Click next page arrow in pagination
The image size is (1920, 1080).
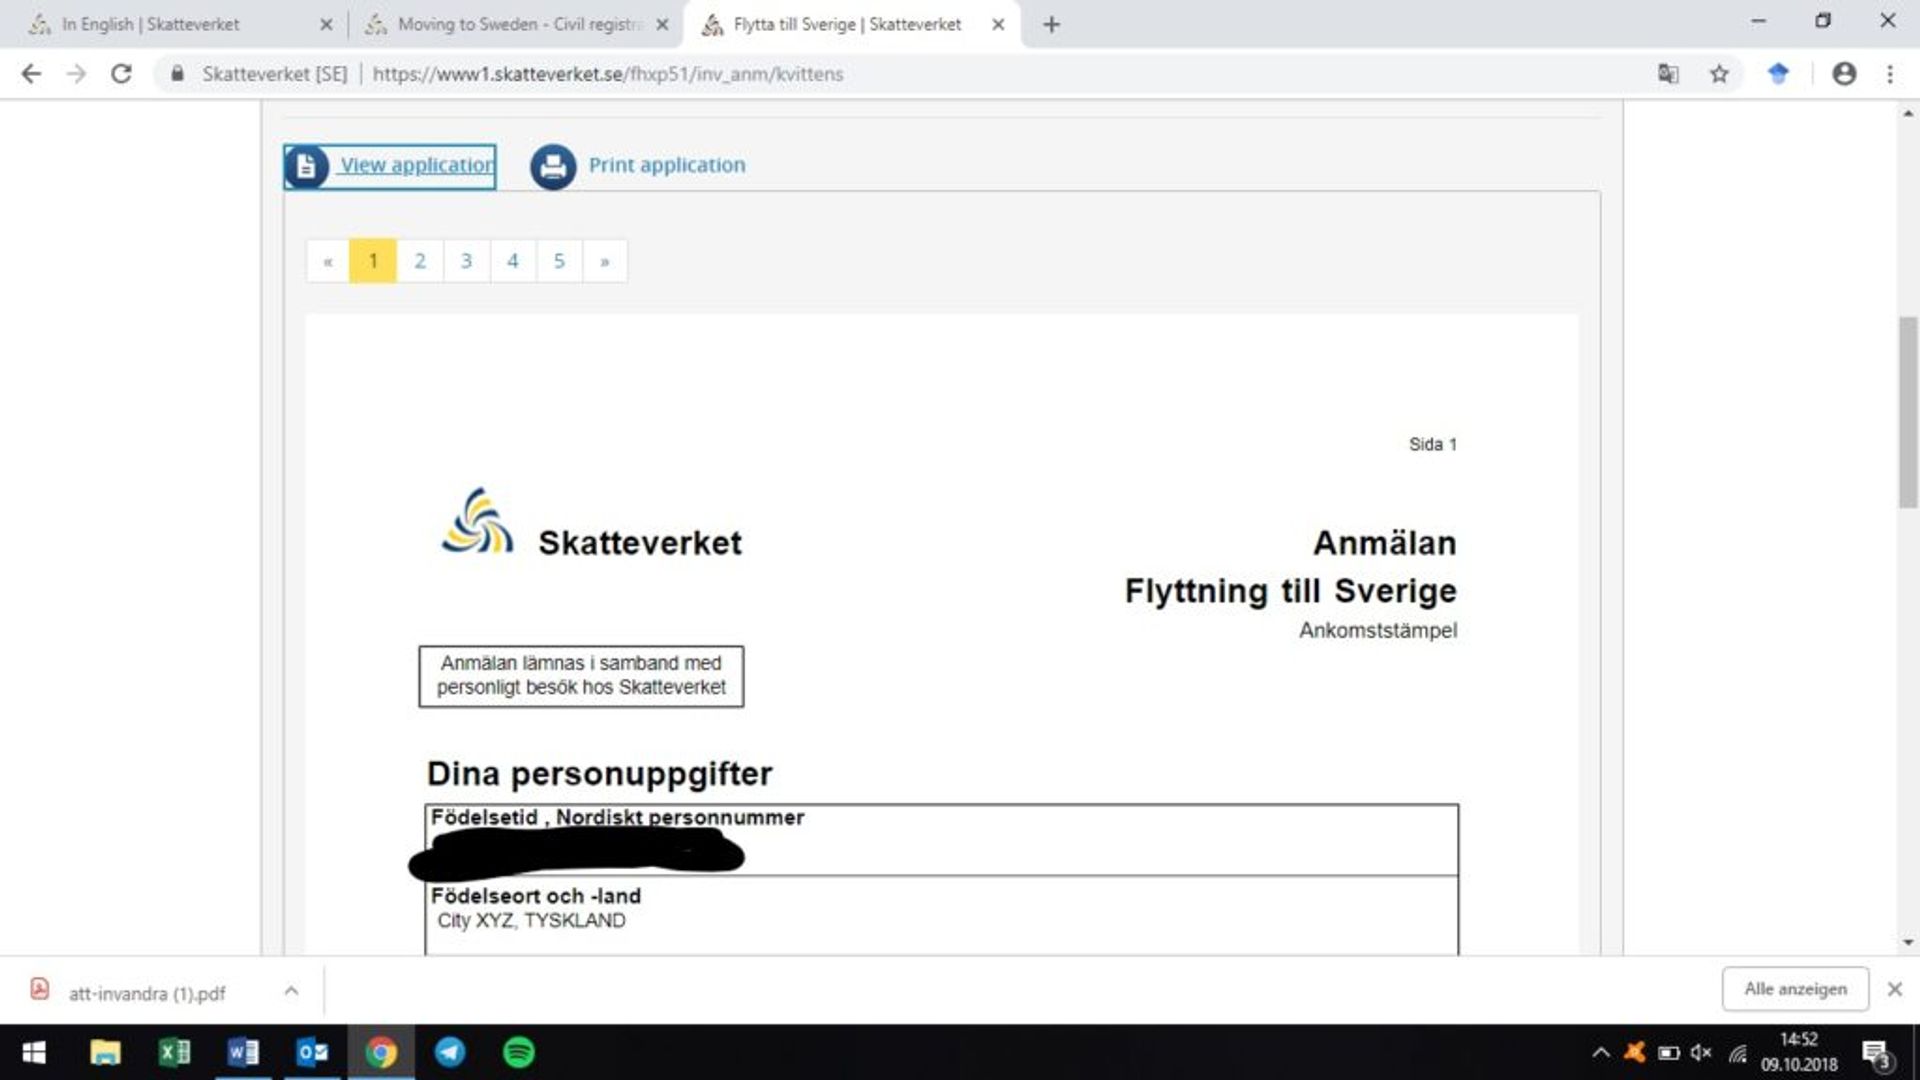tap(604, 260)
